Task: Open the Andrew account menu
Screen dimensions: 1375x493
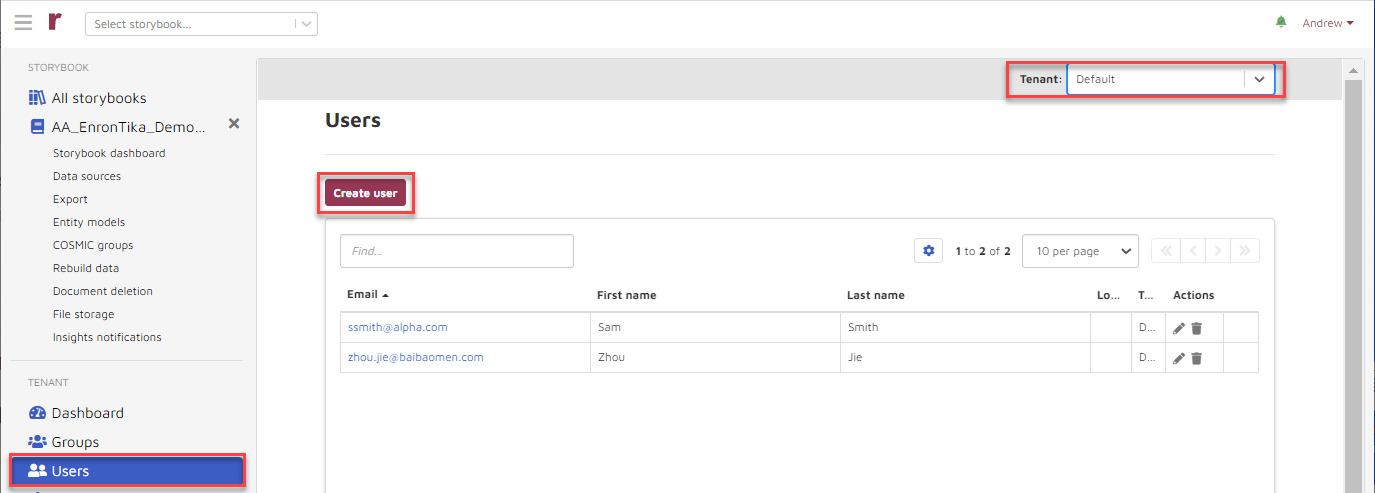Action: 1328,23
